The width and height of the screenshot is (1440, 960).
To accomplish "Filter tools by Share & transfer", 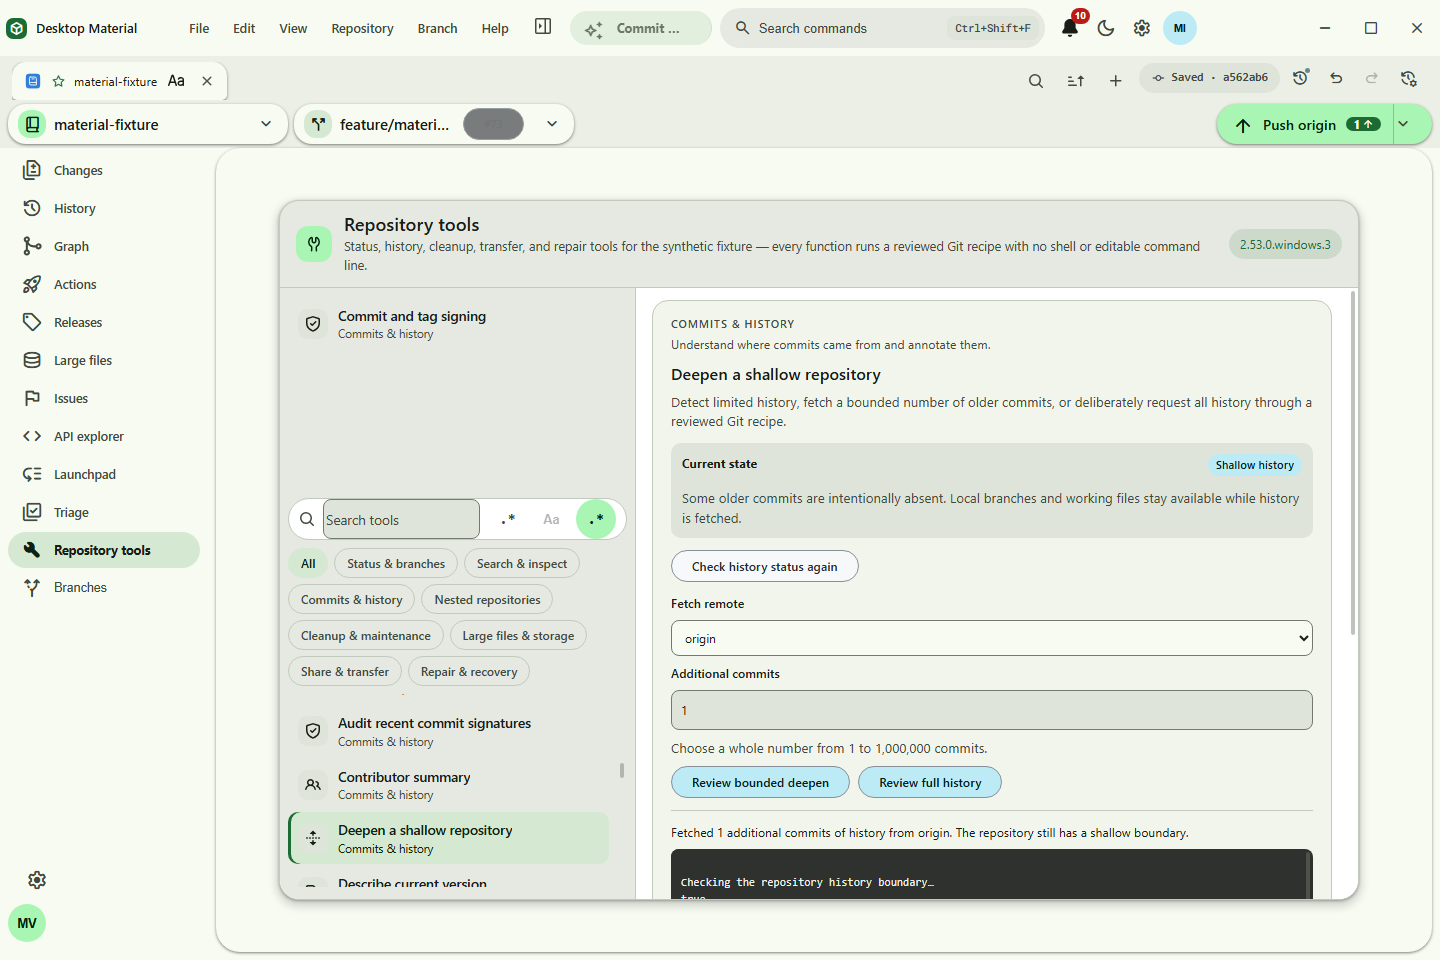I will 345,672.
